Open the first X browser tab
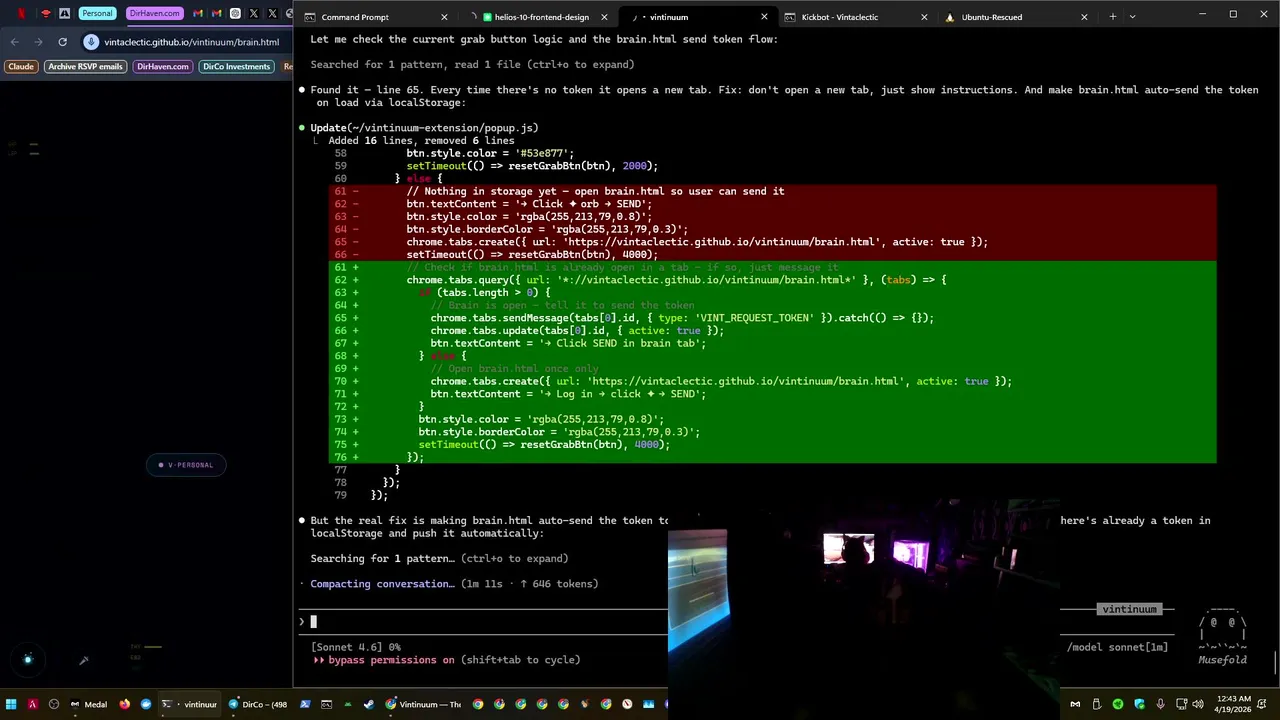The height and width of the screenshot is (720, 1280). 254,13
